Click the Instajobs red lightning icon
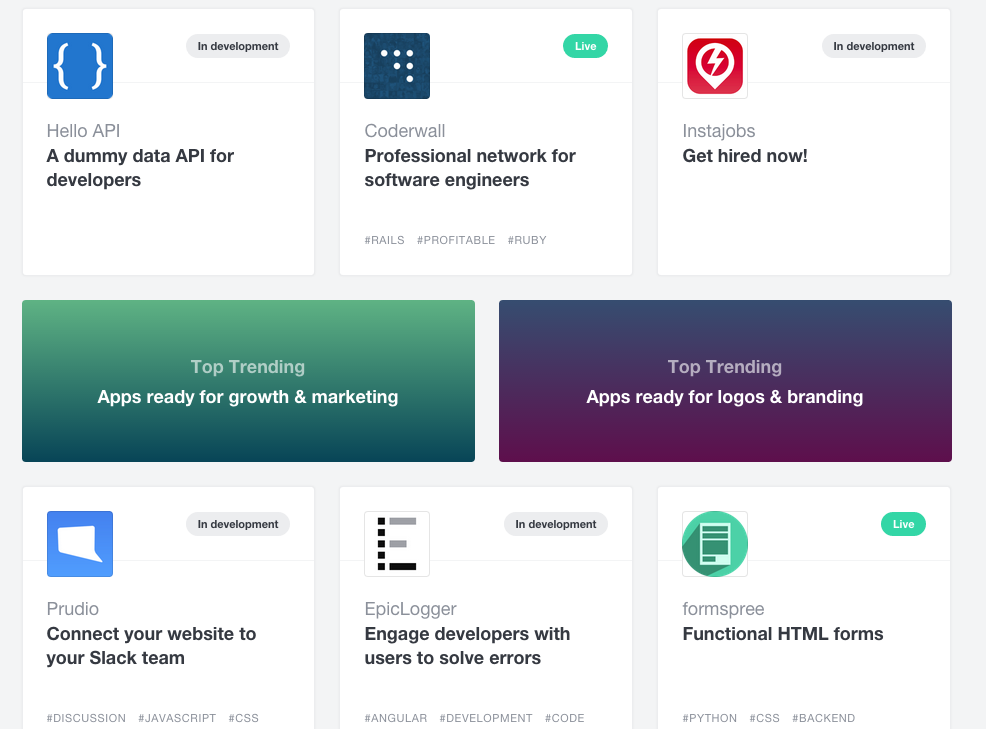Screen dimensions: 986x729 (x=715, y=66)
